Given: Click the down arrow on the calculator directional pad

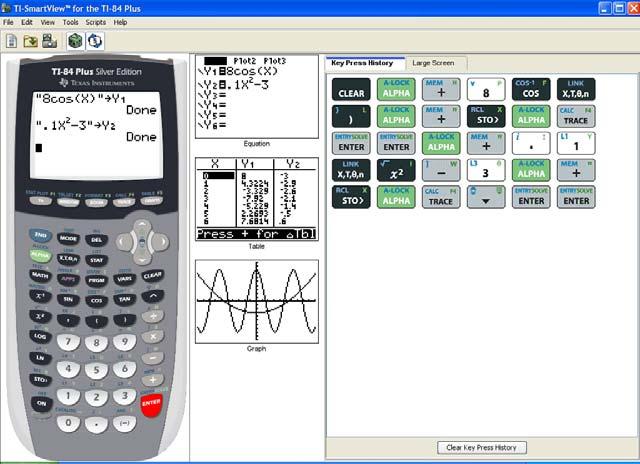Looking at the screenshot, I should (x=142, y=257).
